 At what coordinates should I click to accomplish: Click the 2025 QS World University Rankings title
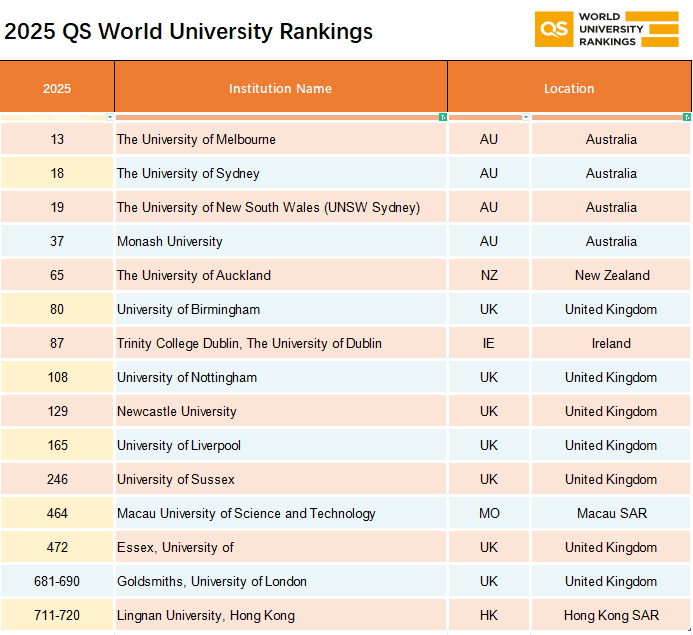pos(189,31)
